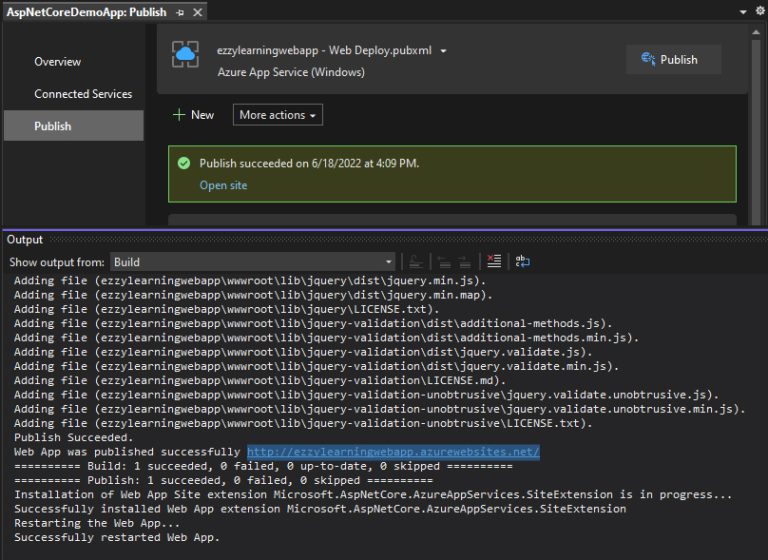Click the Clear All output icon

(493, 262)
